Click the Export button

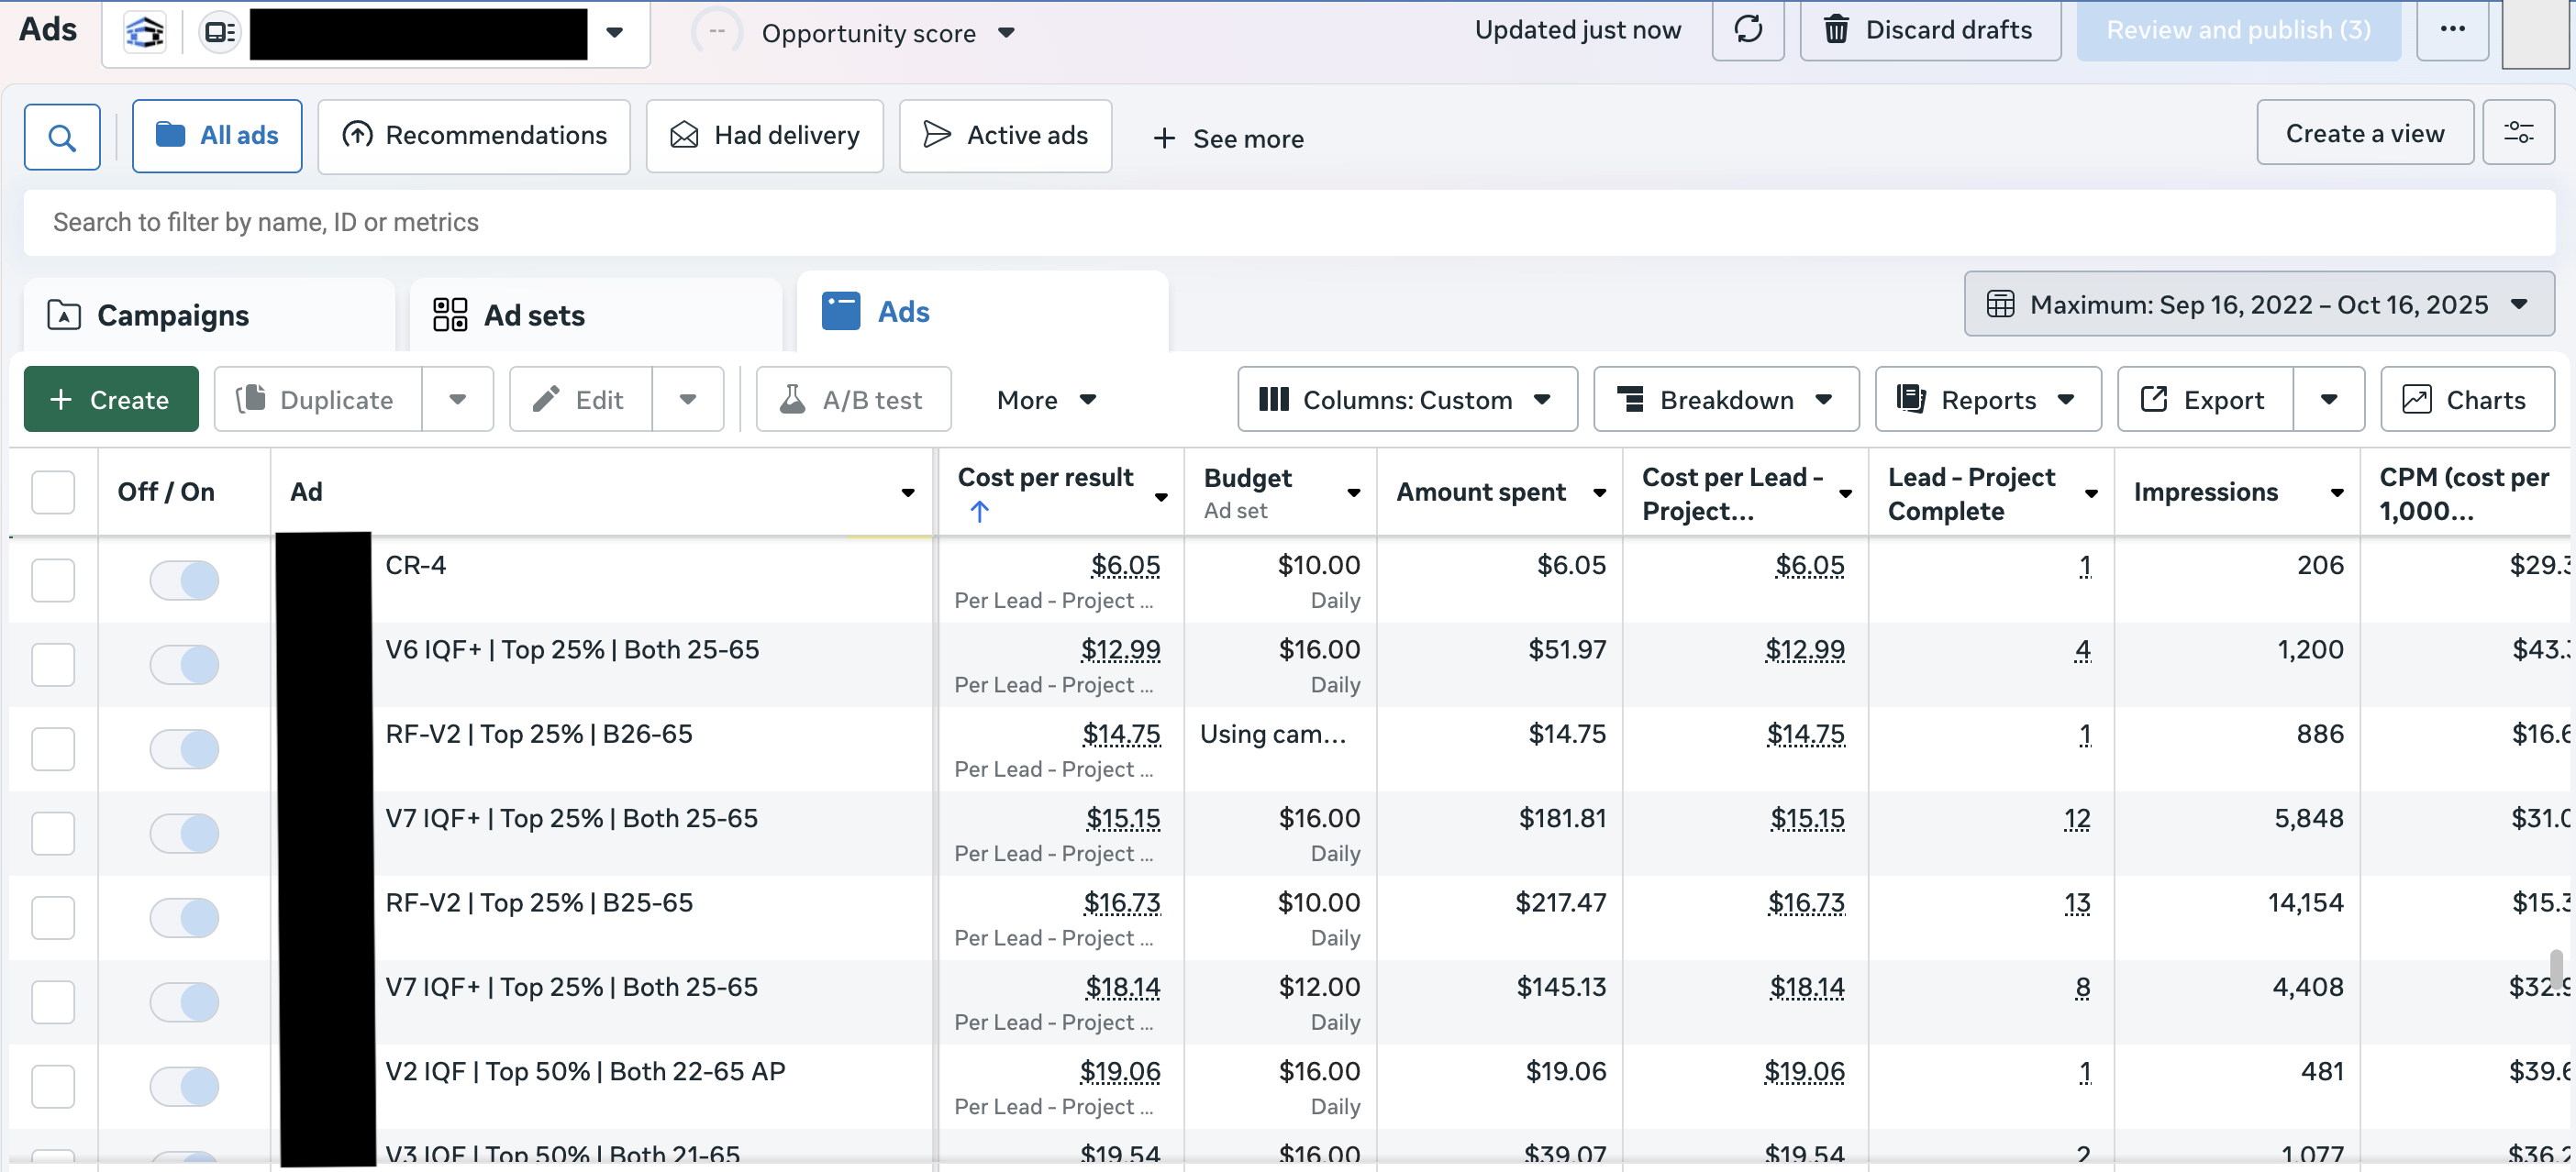coord(2205,399)
